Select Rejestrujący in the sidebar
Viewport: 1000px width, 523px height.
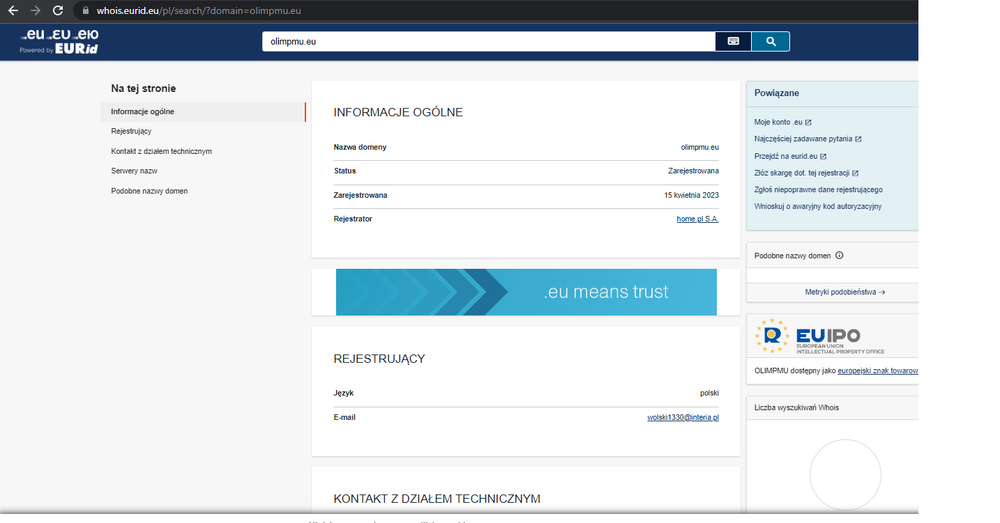tap(131, 131)
